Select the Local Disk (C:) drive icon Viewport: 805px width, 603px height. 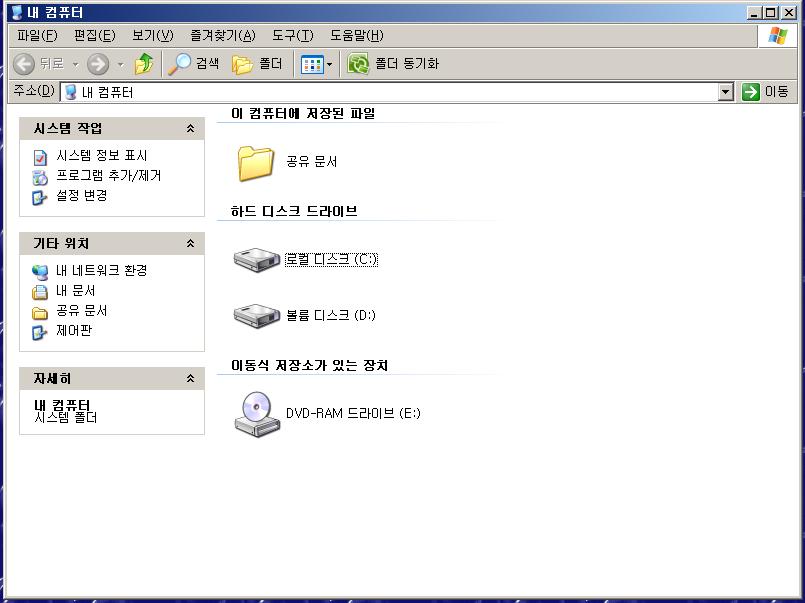257,259
